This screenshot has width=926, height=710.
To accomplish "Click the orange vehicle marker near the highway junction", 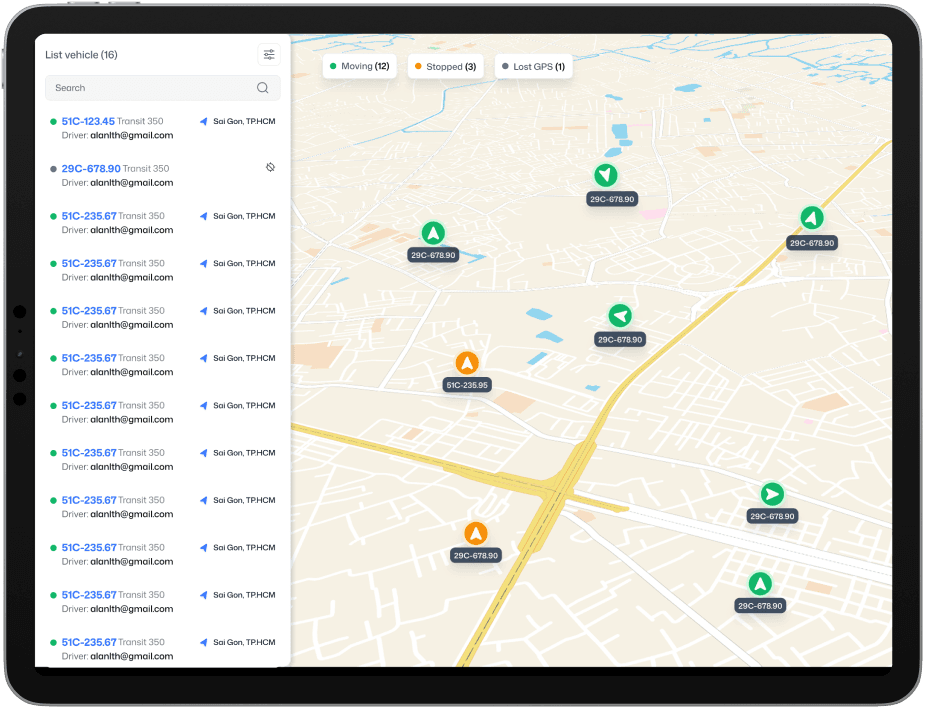I will [x=476, y=533].
